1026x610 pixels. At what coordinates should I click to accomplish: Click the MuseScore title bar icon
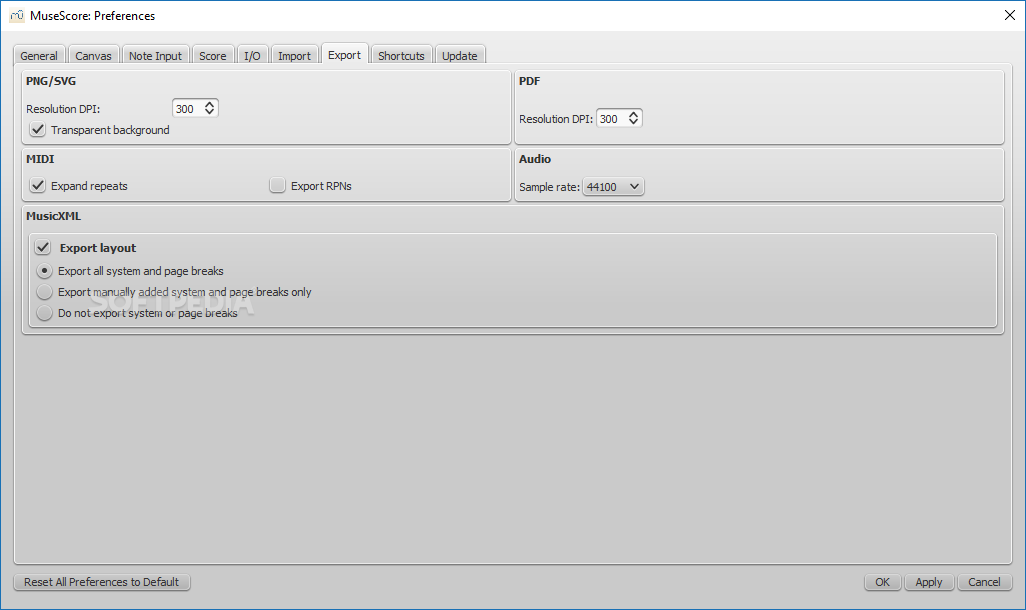[x=16, y=15]
